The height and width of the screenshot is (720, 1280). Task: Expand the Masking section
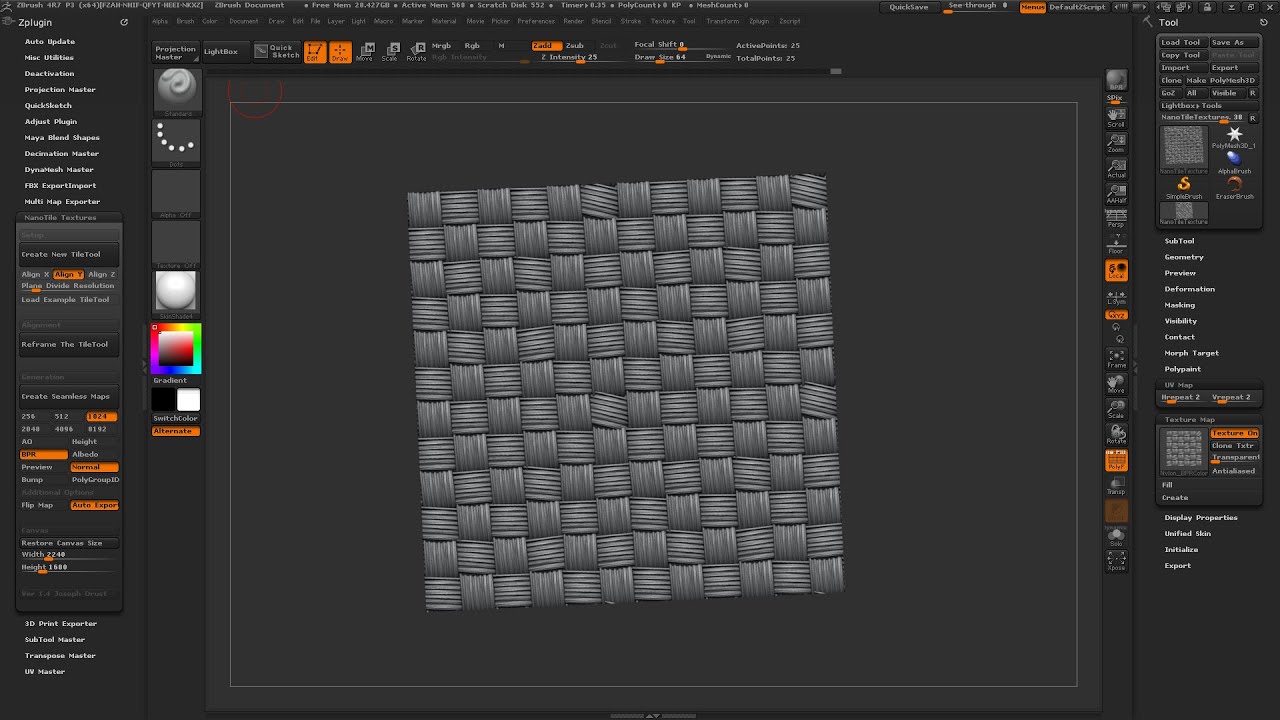coord(1179,305)
